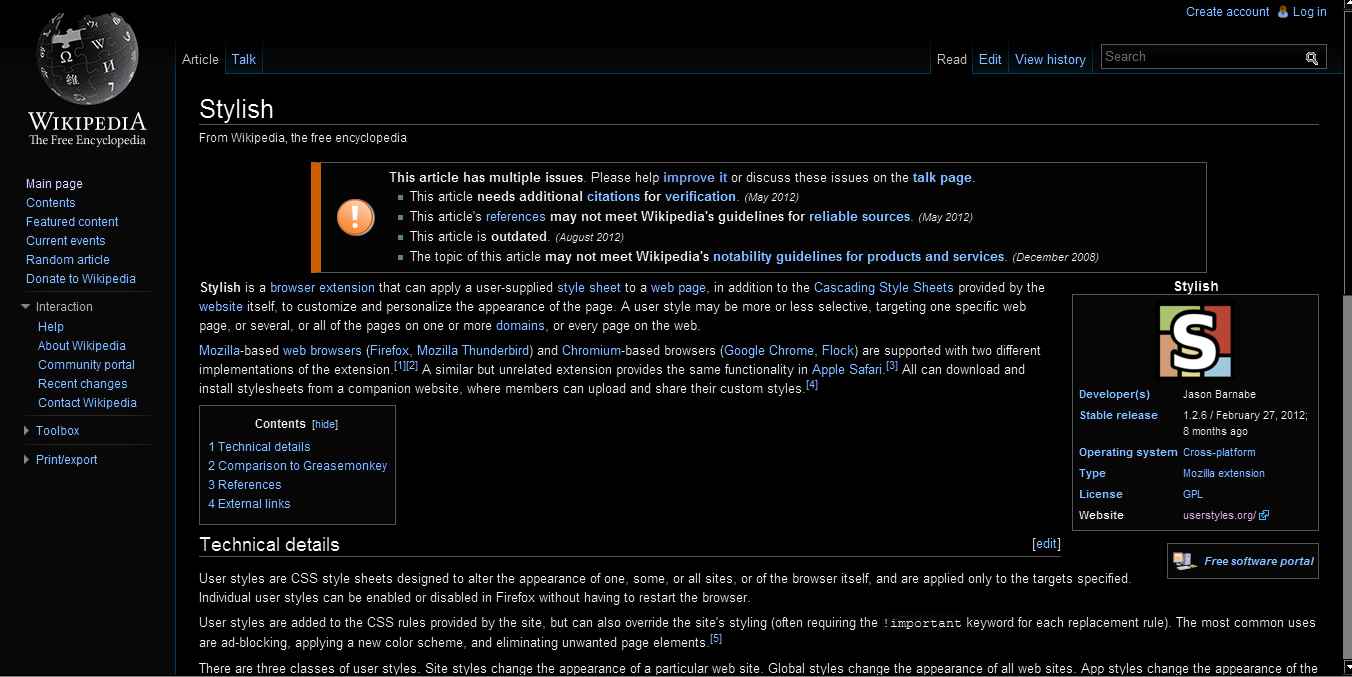Open a Random article

click(68, 260)
